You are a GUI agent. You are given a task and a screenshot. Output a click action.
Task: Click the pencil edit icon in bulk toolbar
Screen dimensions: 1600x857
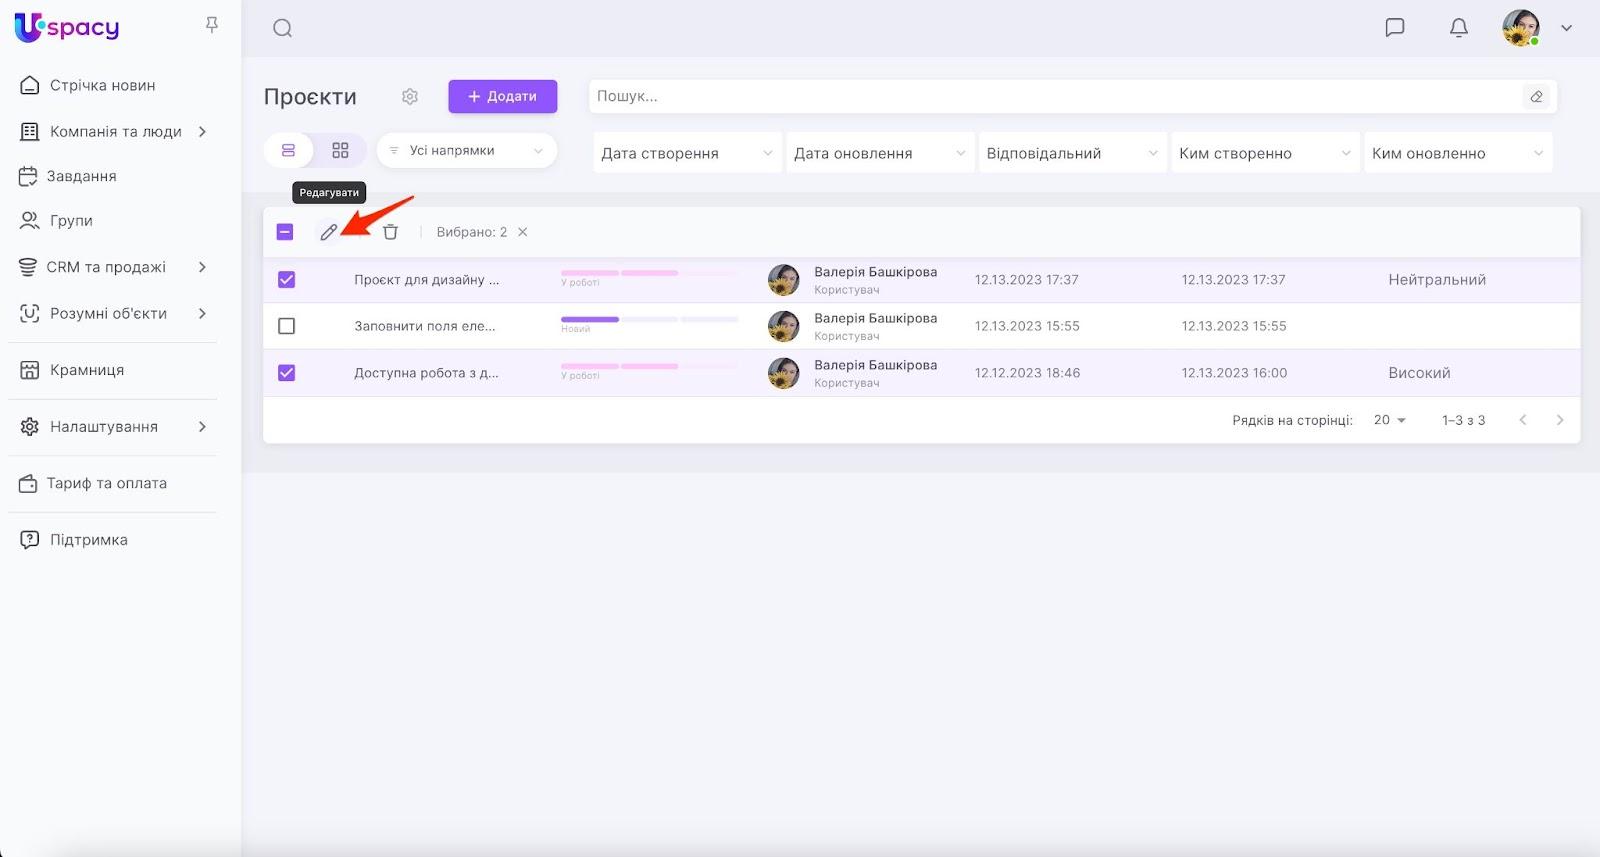pyautogui.click(x=328, y=232)
